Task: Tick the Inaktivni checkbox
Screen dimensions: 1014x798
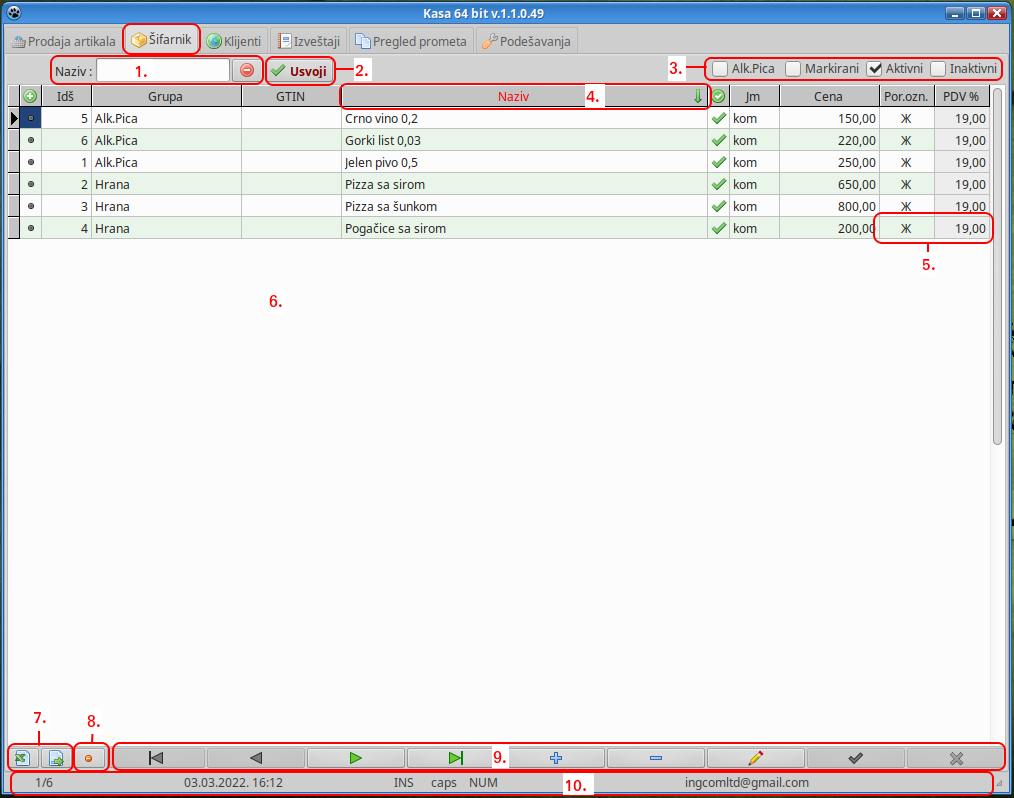Action: 938,69
